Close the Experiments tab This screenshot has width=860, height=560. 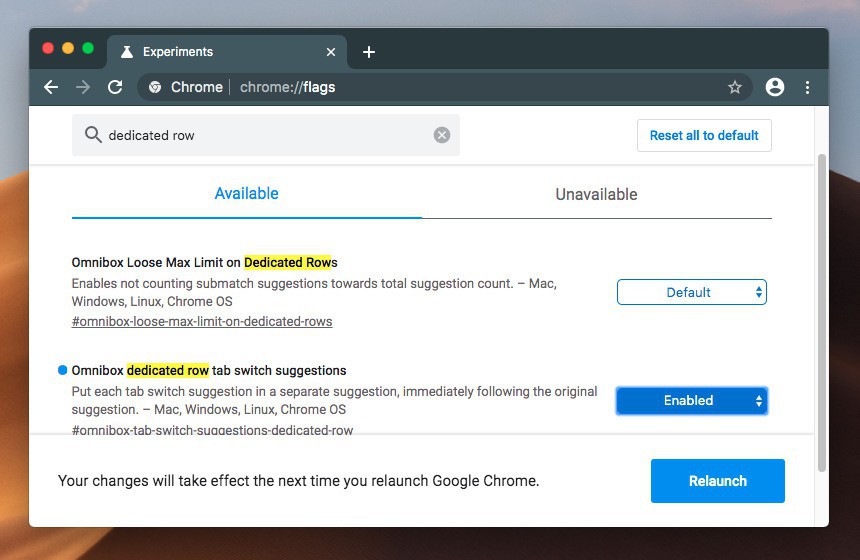click(x=331, y=52)
